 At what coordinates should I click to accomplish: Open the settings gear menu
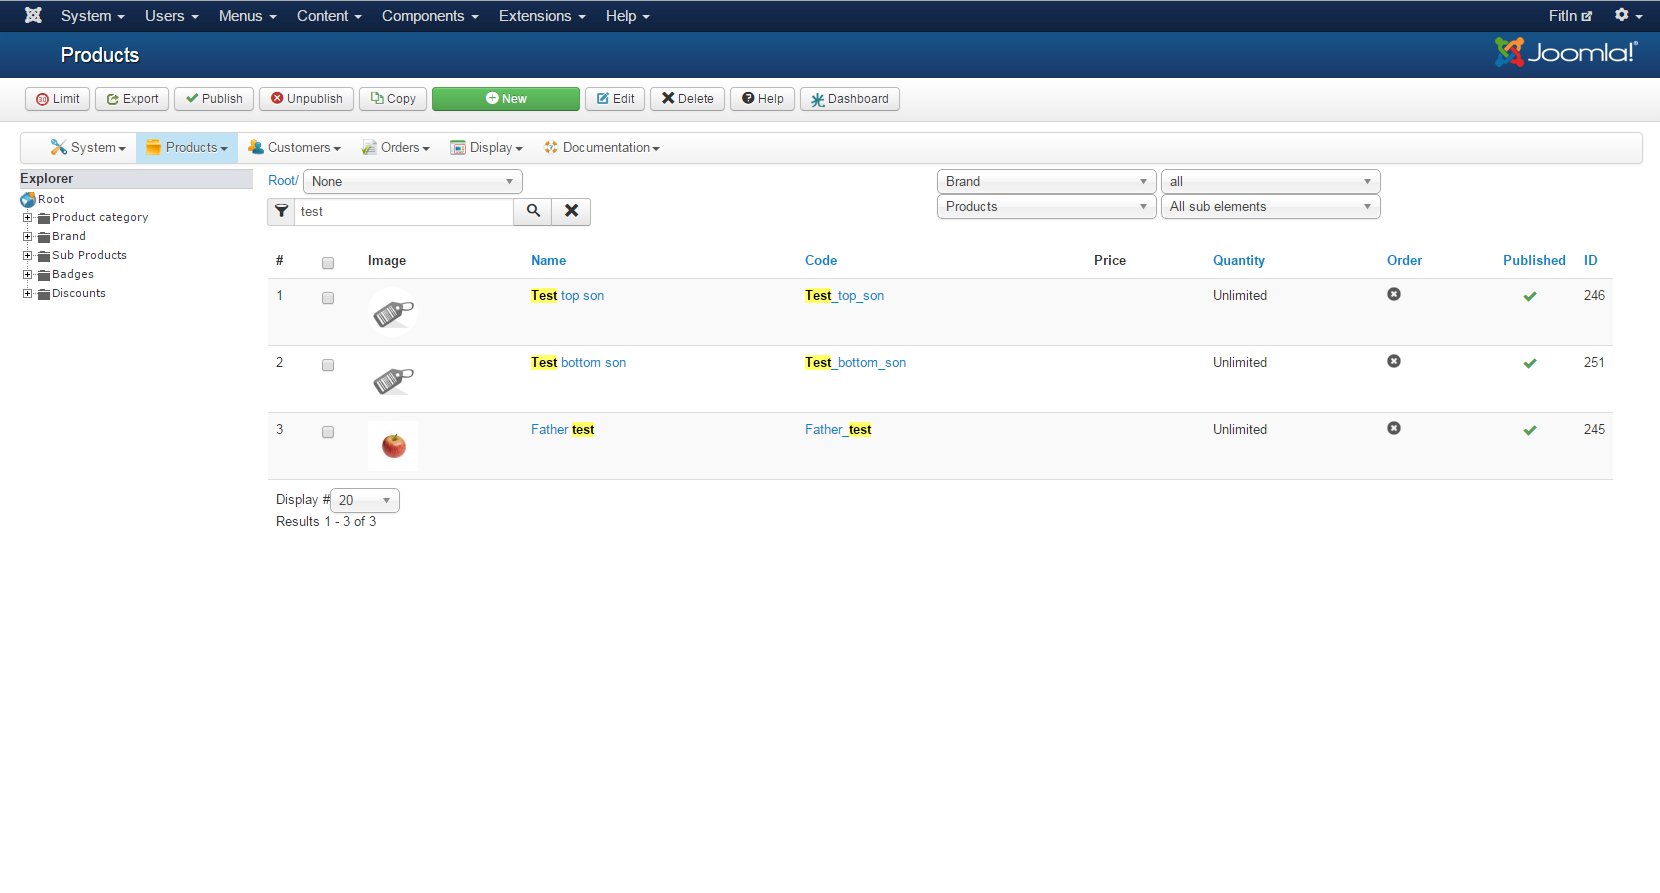pos(1628,15)
